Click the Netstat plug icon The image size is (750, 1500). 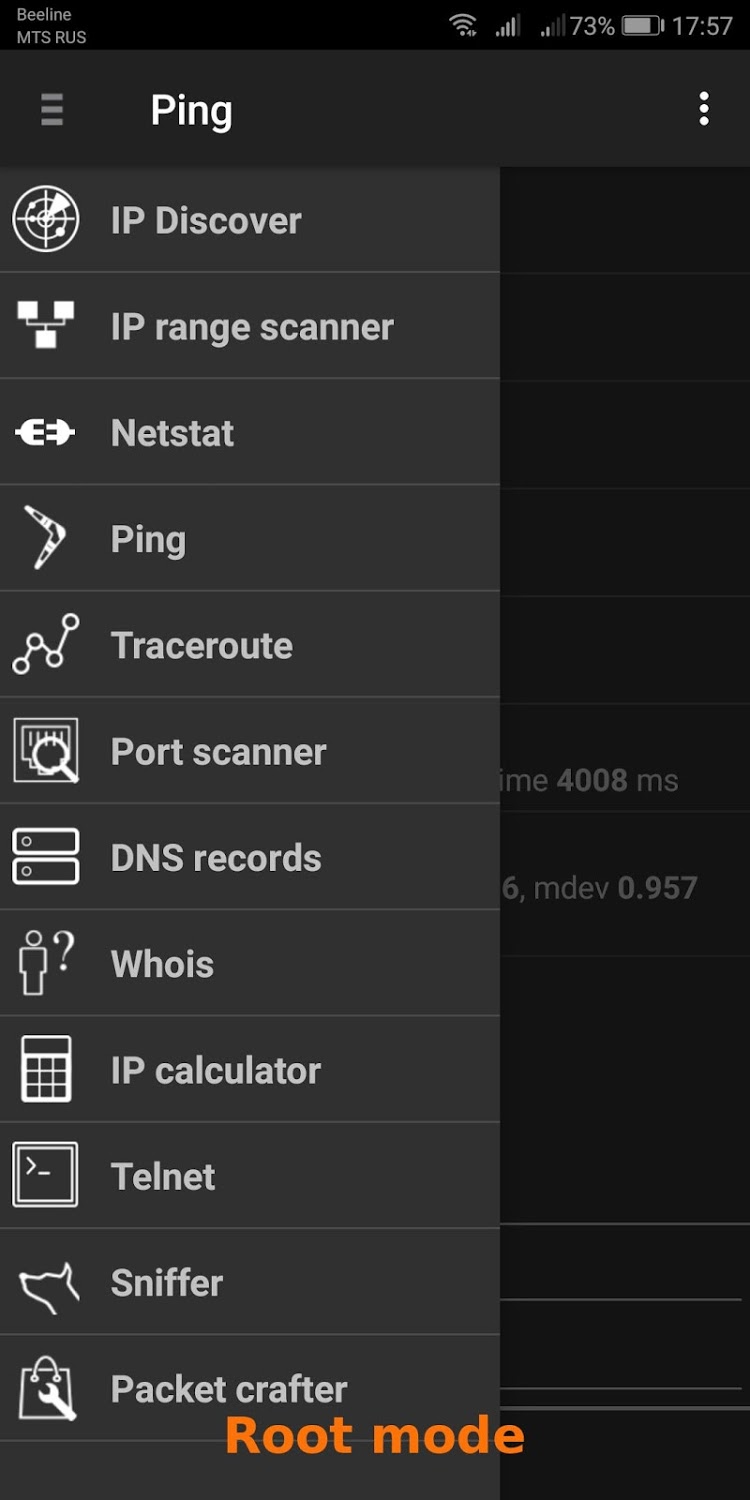(46, 433)
